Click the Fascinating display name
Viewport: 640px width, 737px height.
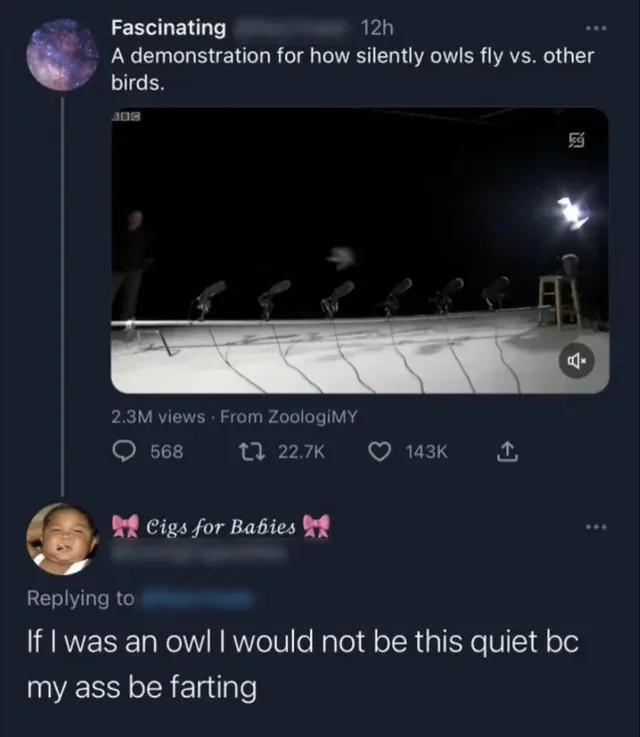[x=168, y=28]
